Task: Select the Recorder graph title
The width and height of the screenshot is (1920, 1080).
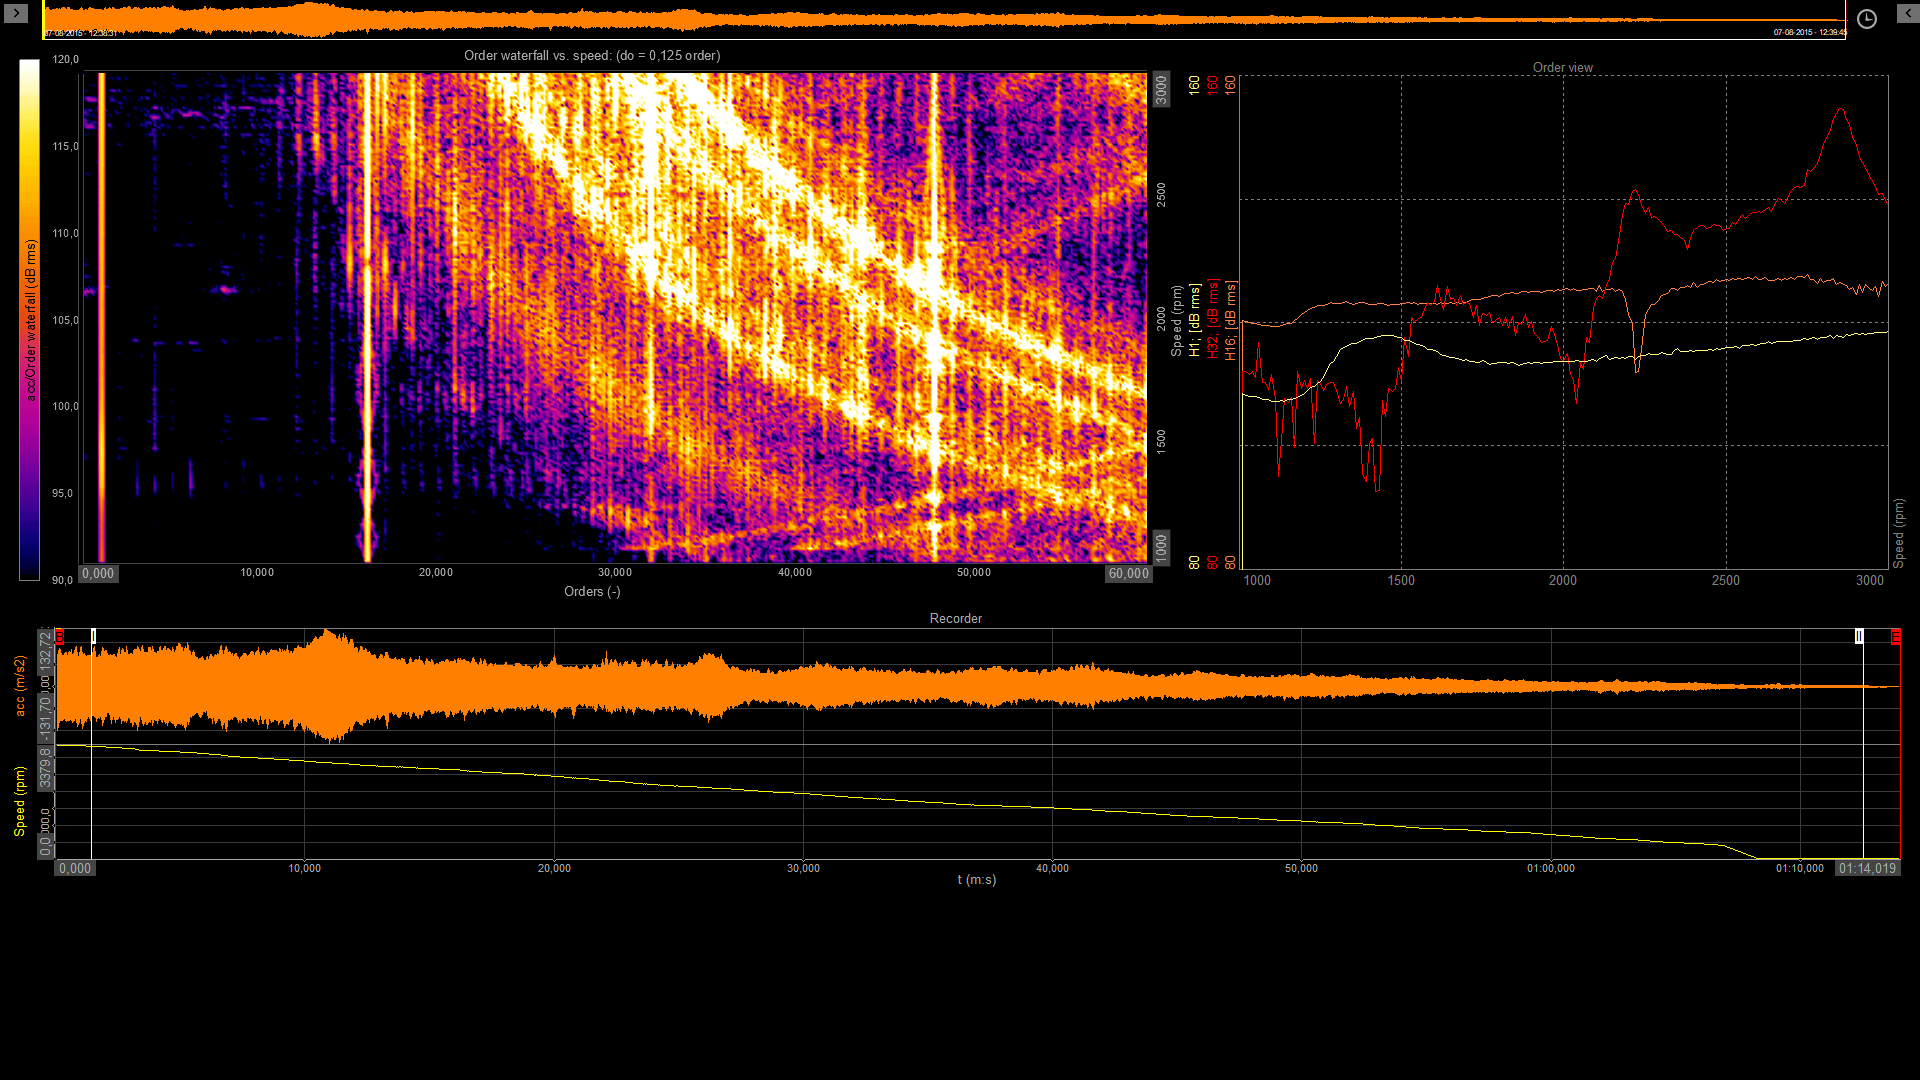Action: (x=956, y=618)
